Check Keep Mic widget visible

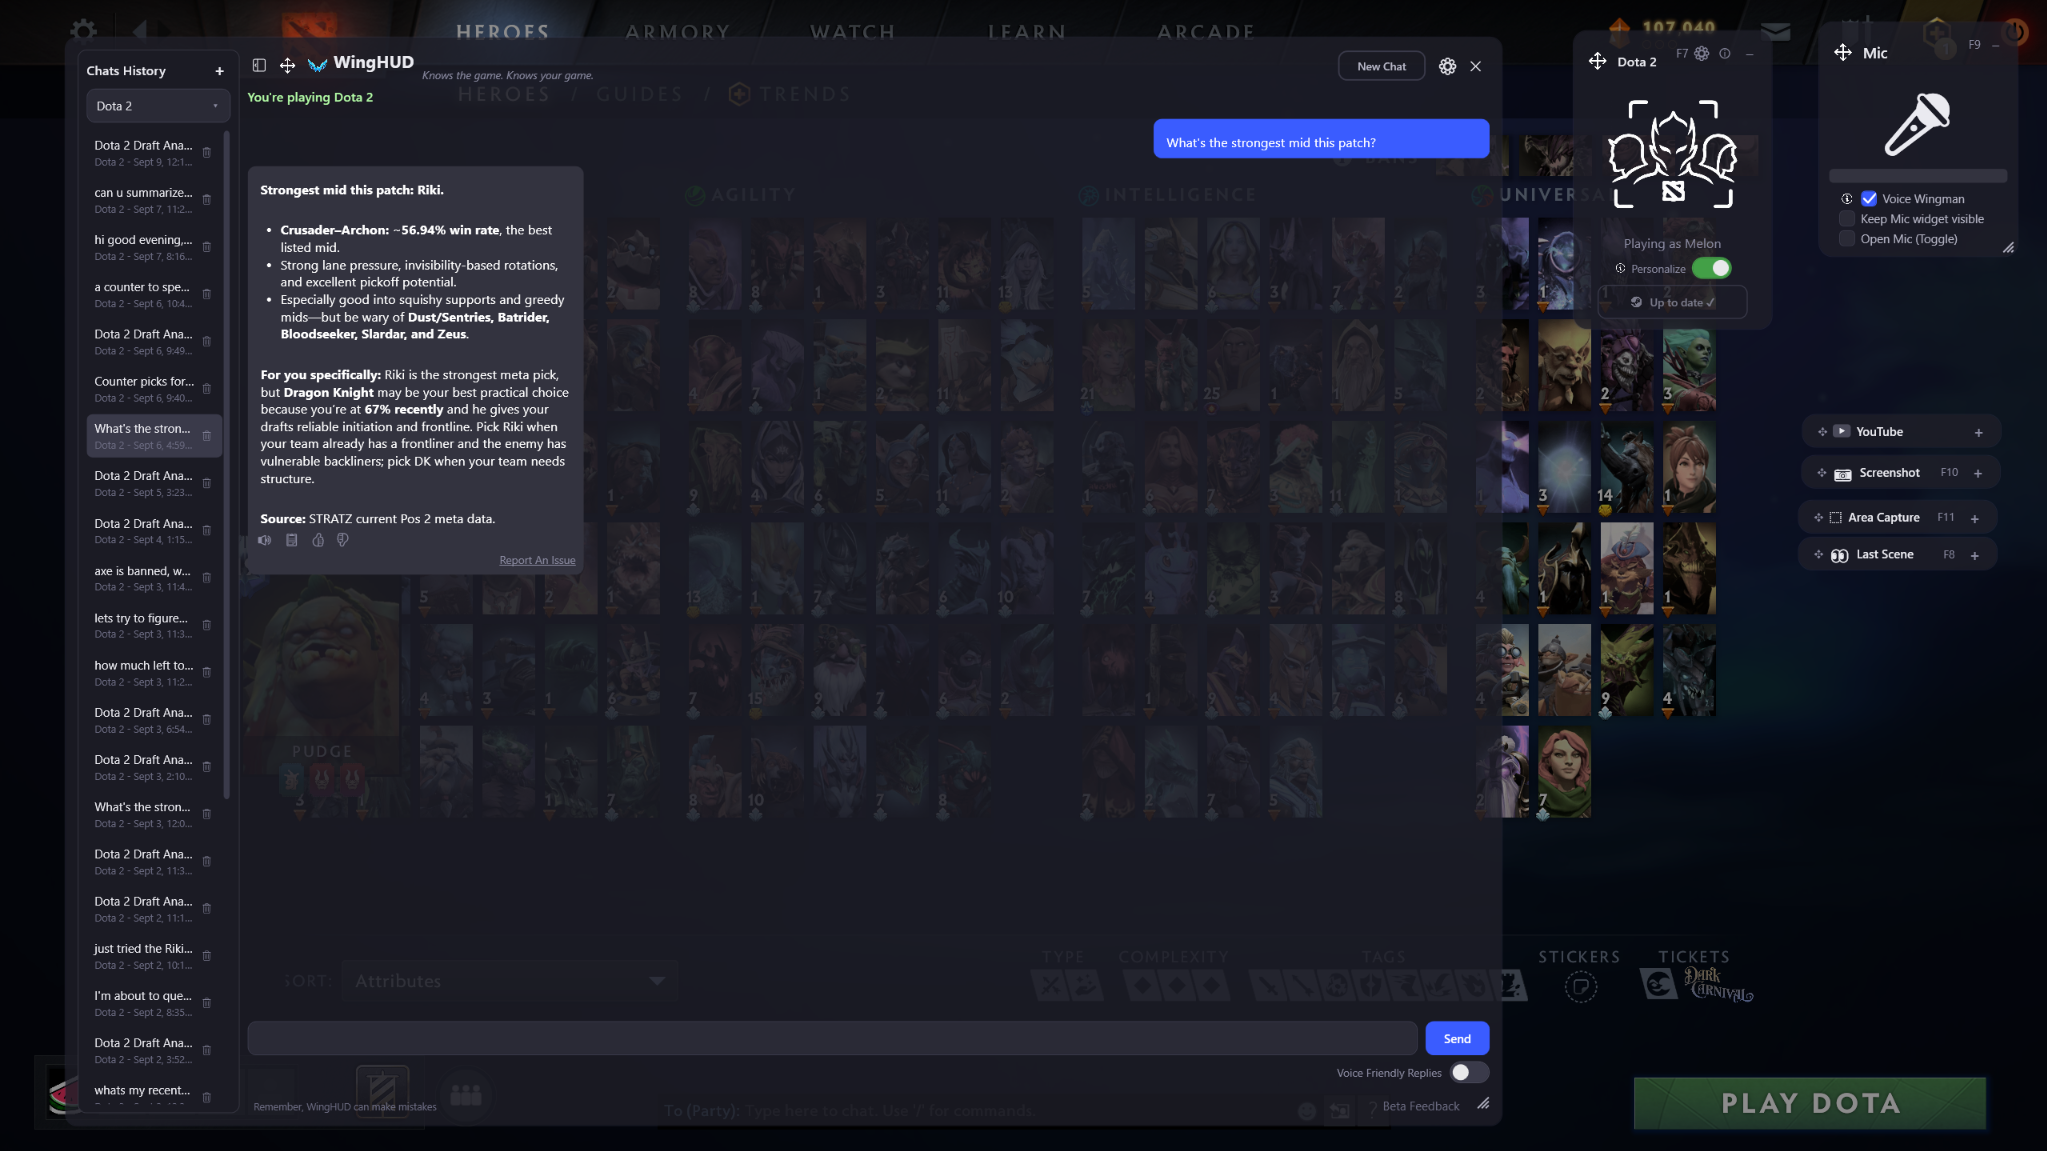pyautogui.click(x=1847, y=219)
